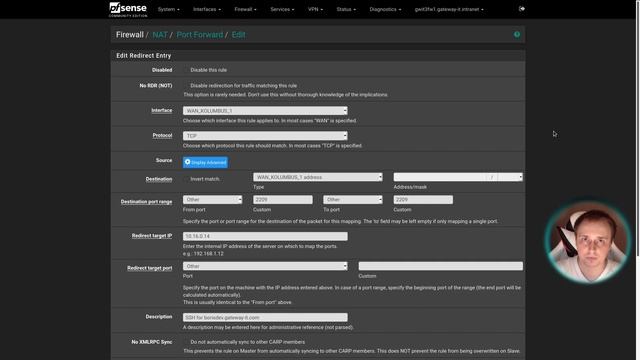Open the System menu
The width and height of the screenshot is (640, 360).
click(x=169, y=9)
